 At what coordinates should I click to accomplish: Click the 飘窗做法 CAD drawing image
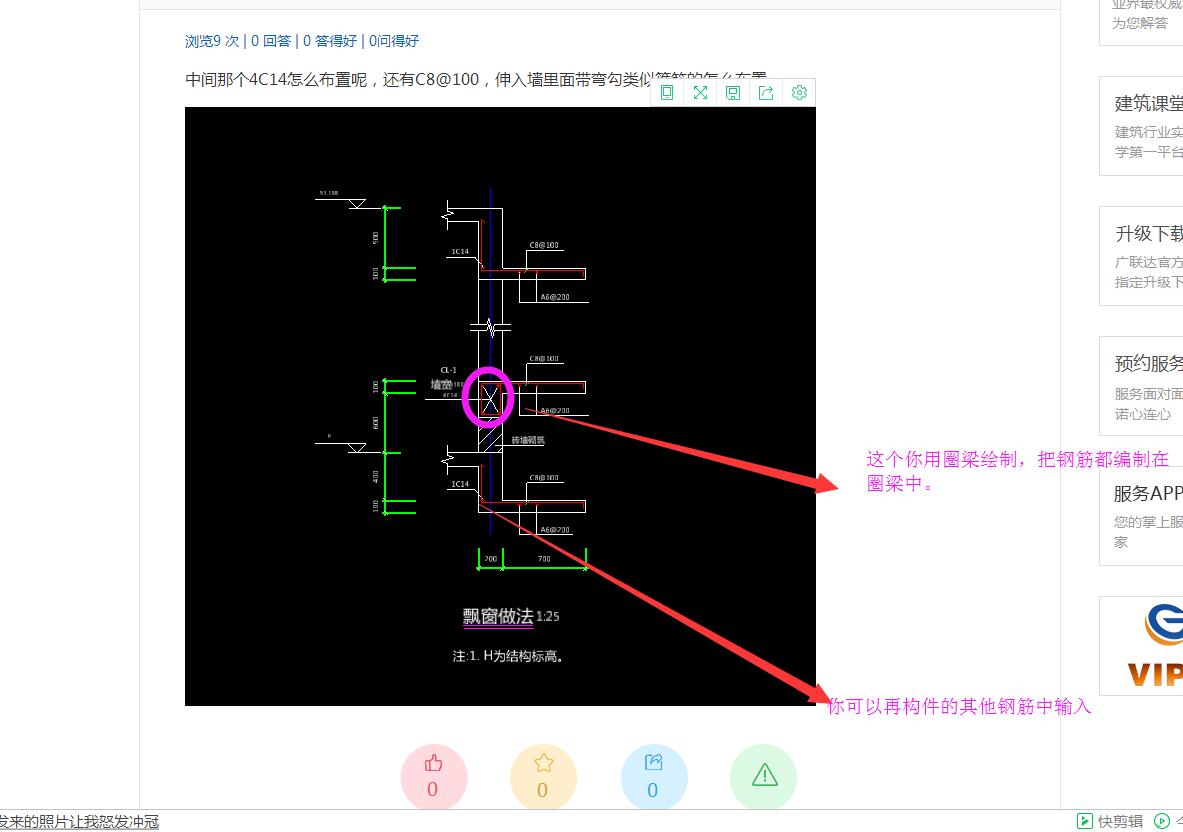coord(500,407)
